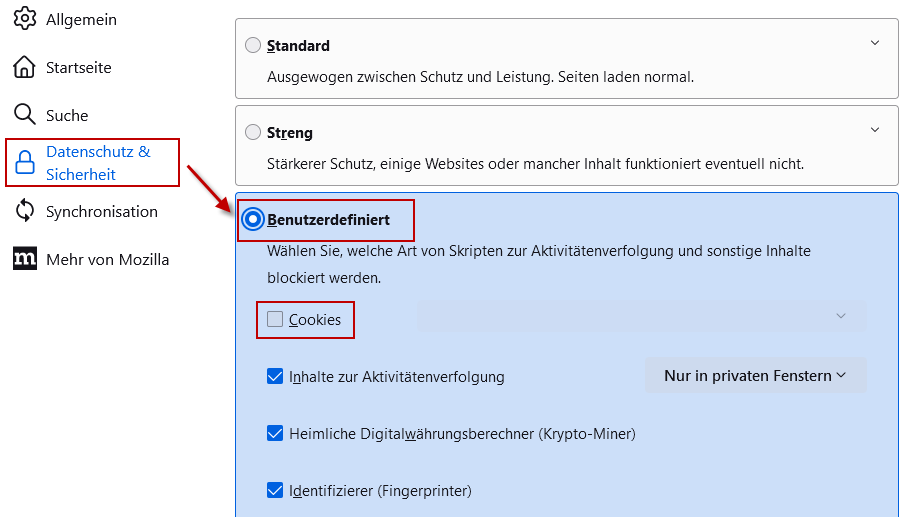This screenshot has height=517, width=907.
Task: Select the Standard protection radio button
Action: click(x=253, y=45)
